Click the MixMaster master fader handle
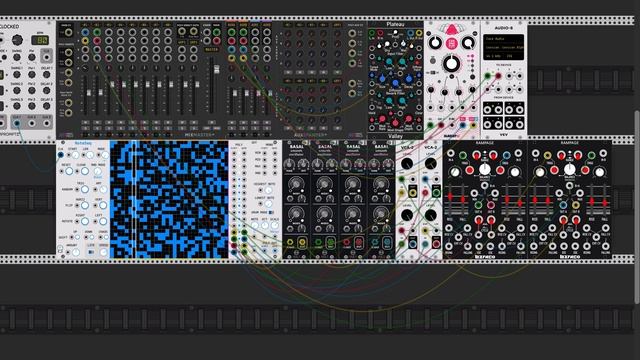 tap(216, 69)
